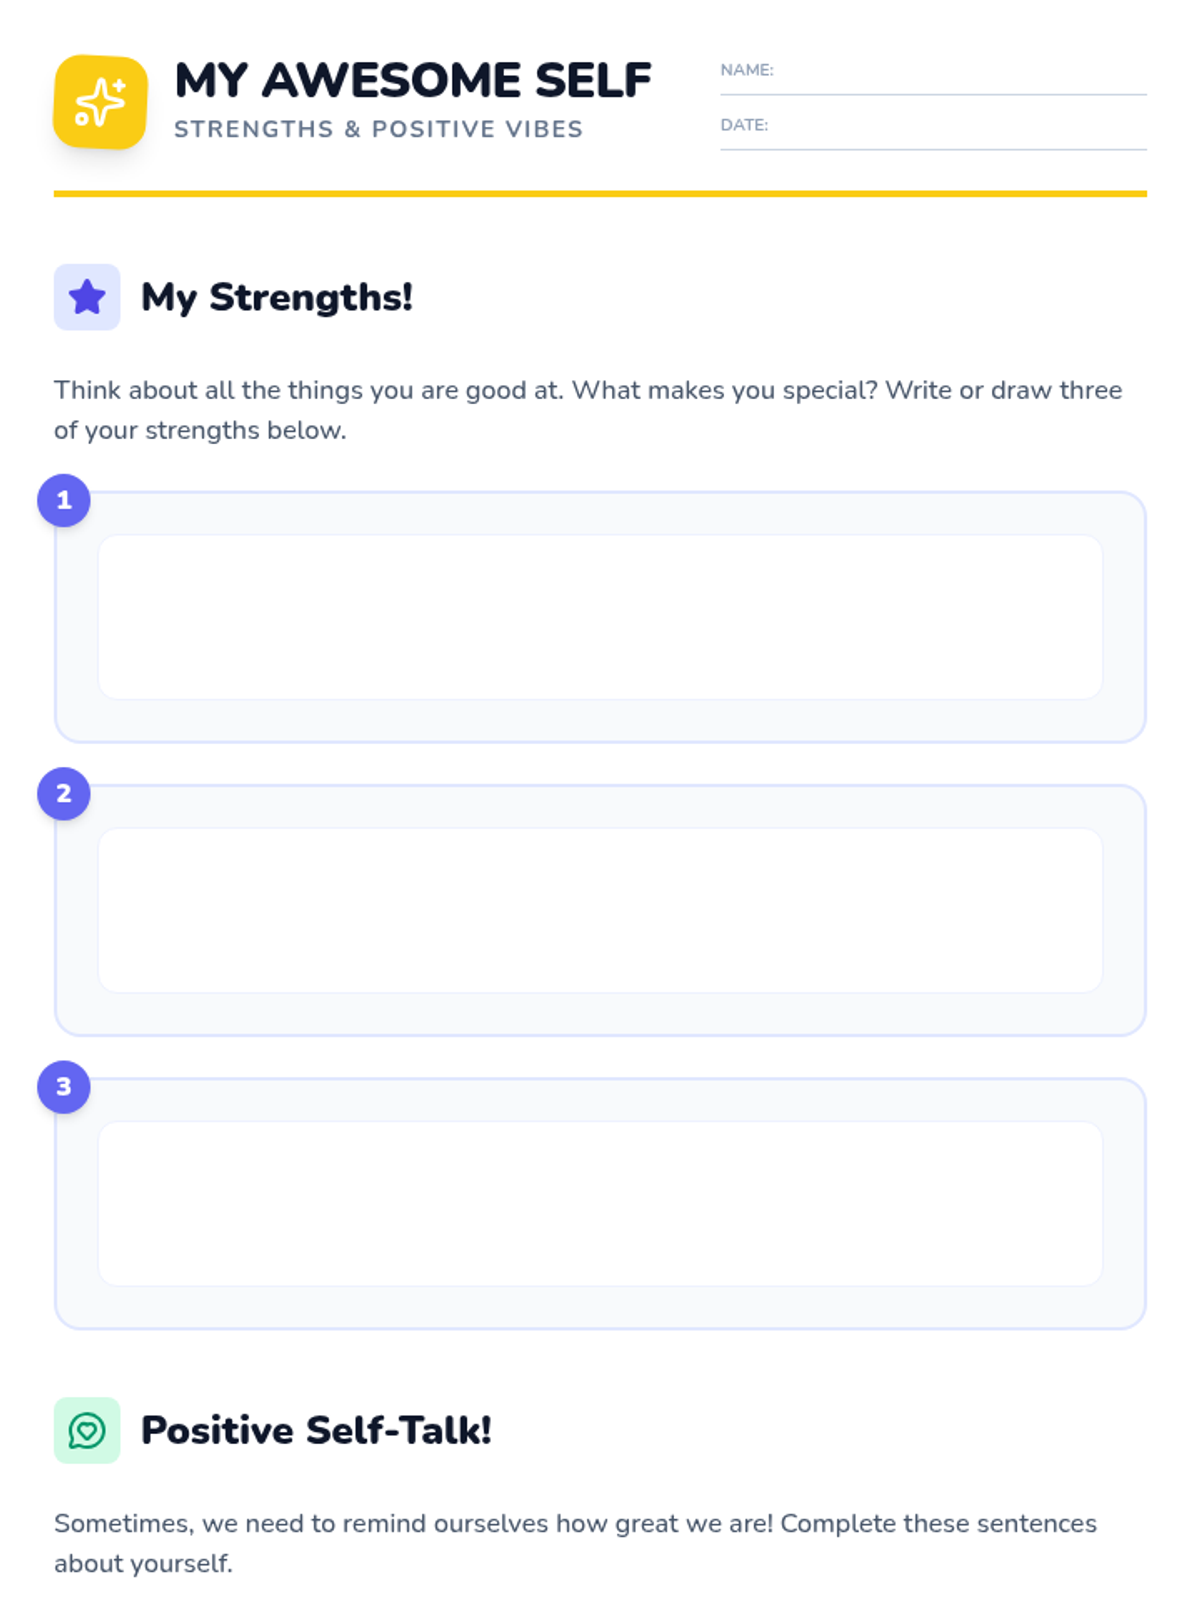Click inside the first strength answer box
This screenshot has height=1600, width=1200.
[600, 617]
